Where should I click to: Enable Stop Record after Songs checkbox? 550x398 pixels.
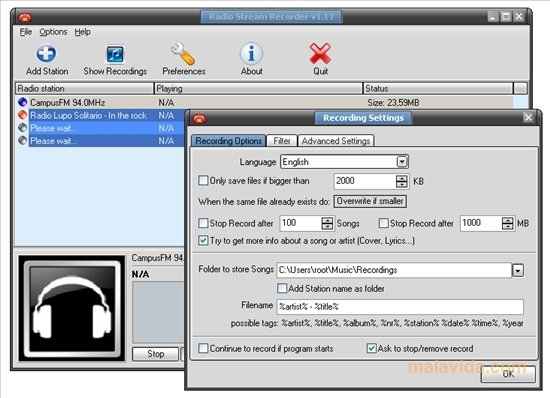click(x=203, y=223)
